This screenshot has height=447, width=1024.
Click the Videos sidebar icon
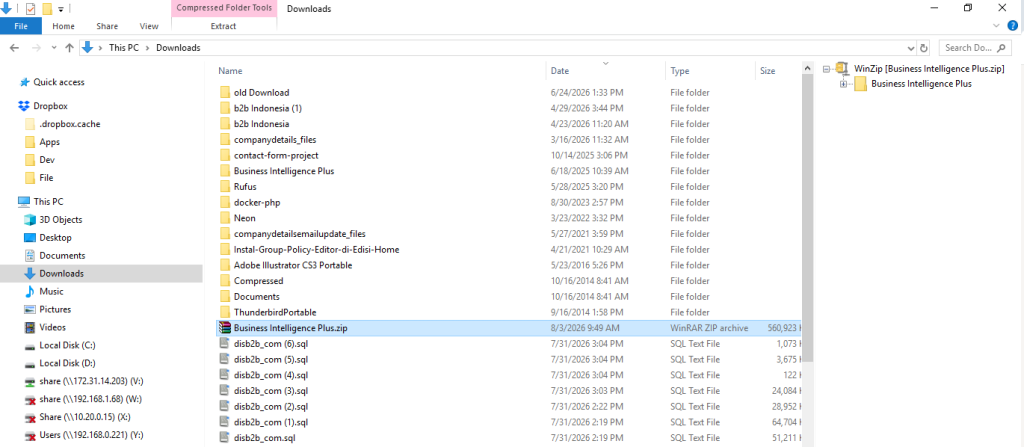pyautogui.click(x=29, y=327)
